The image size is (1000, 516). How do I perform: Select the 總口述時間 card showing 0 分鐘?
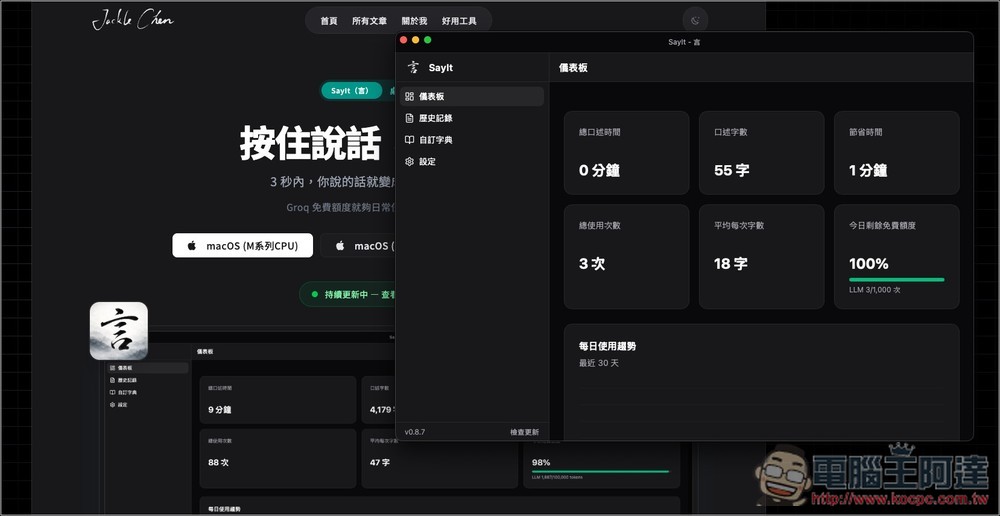click(626, 153)
